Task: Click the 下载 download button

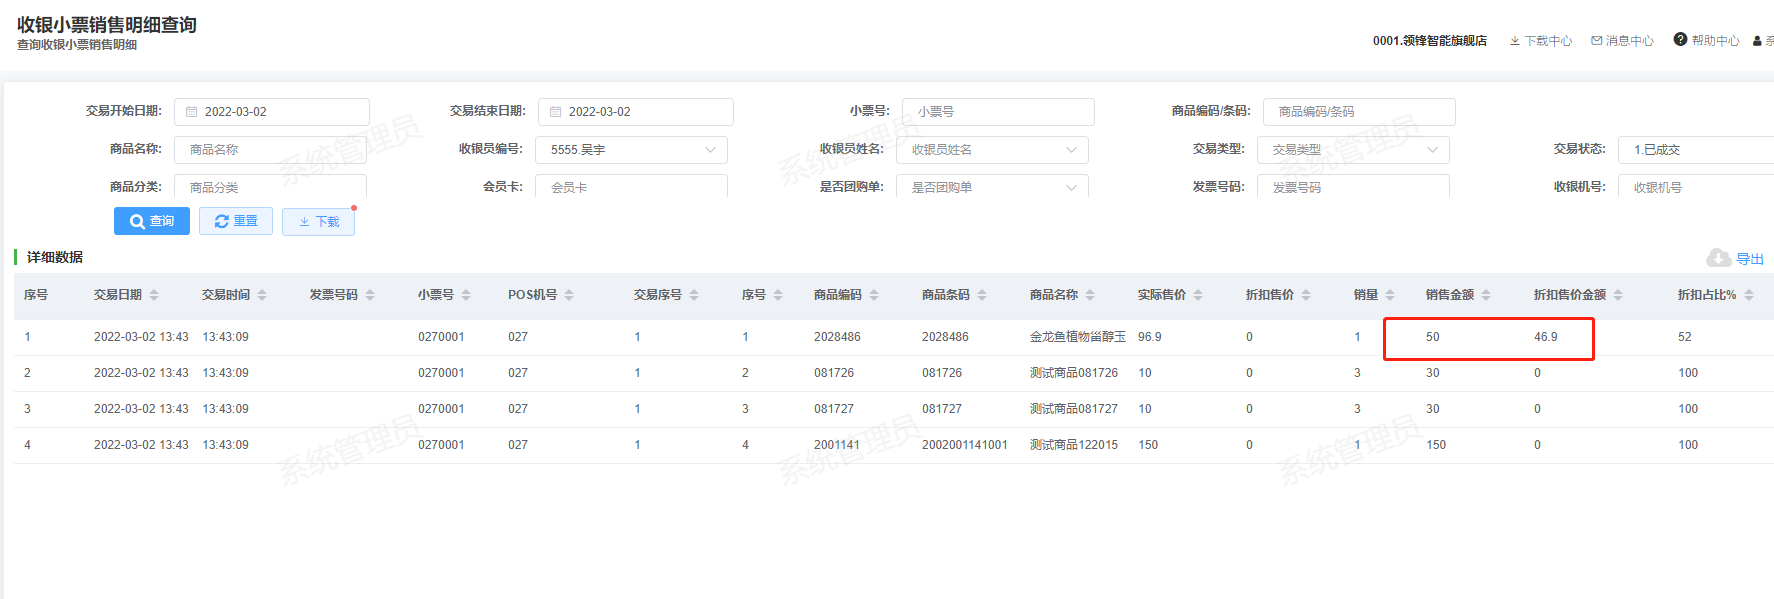Action: [x=318, y=222]
